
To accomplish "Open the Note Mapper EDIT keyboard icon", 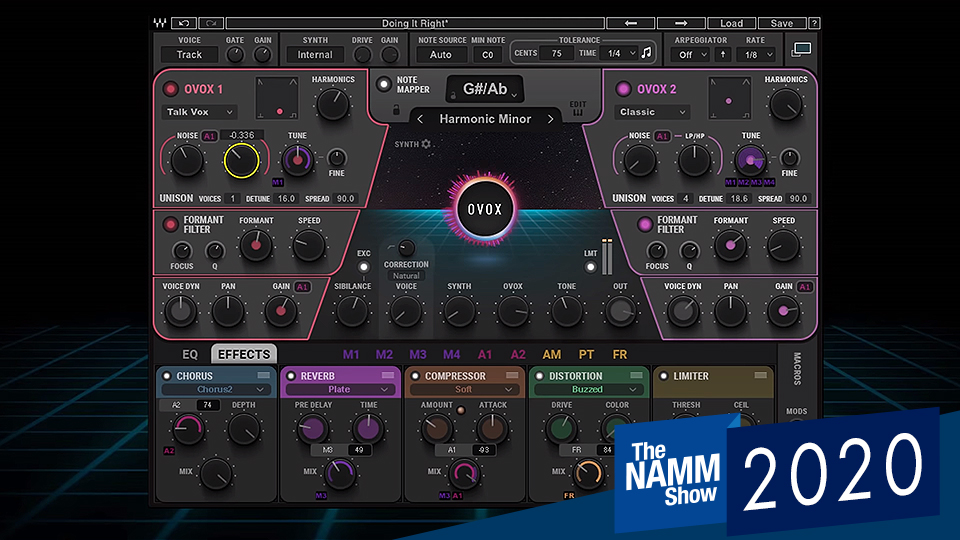I will 577,108.
